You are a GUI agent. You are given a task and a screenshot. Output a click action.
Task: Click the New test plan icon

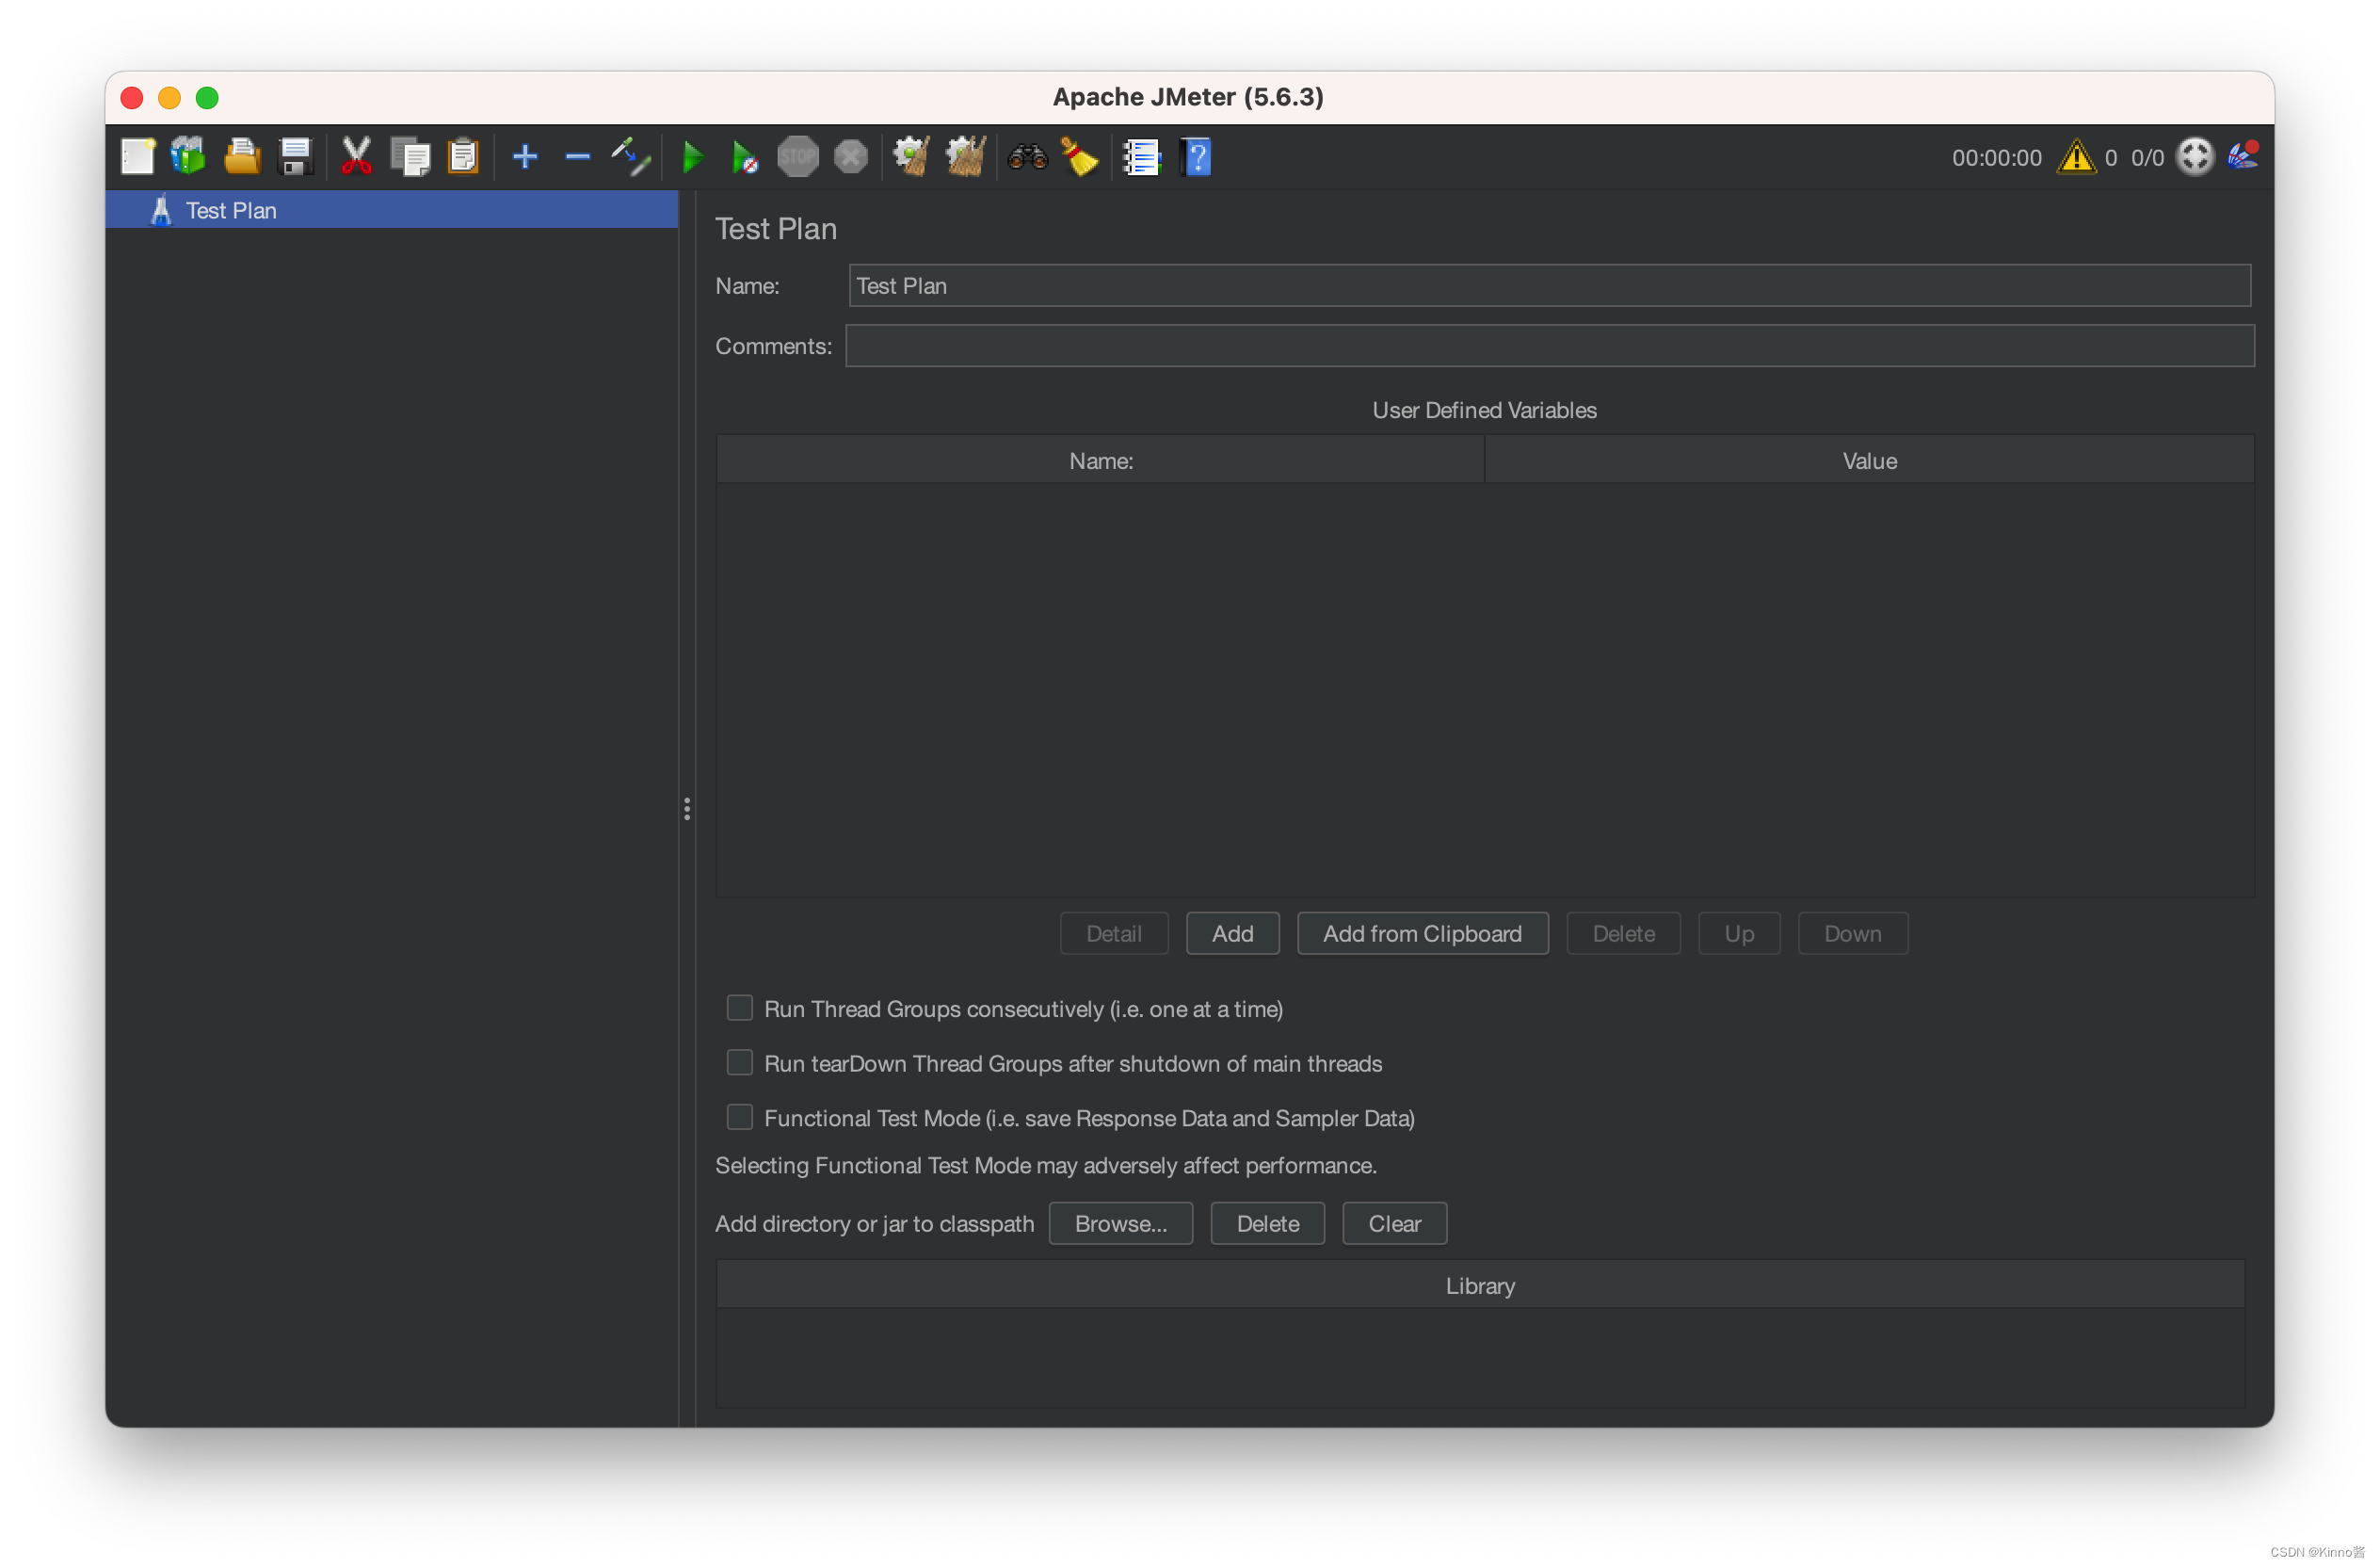pyautogui.click(x=137, y=157)
